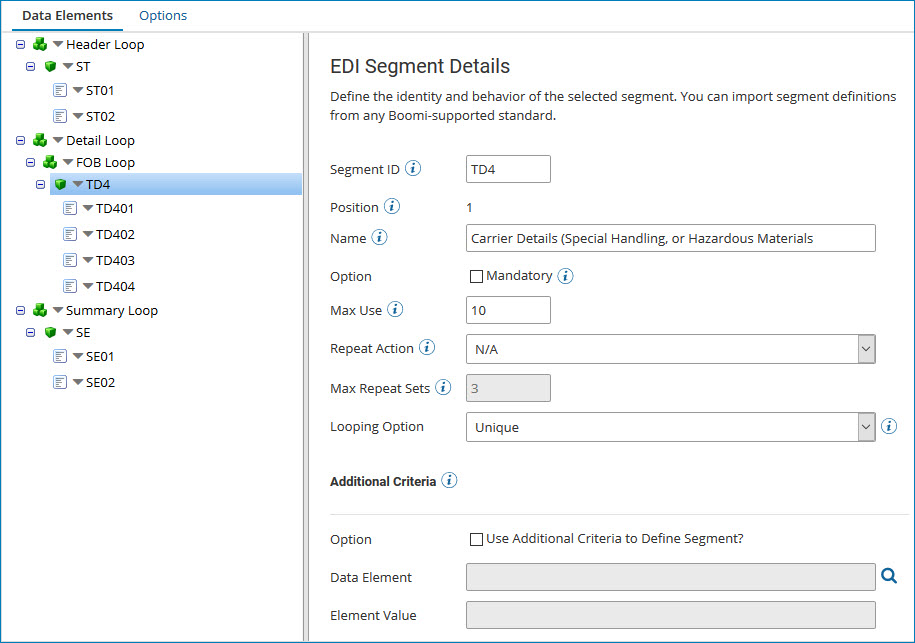
Task: Collapse the Summary Loop node
Action: click(21, 310)
